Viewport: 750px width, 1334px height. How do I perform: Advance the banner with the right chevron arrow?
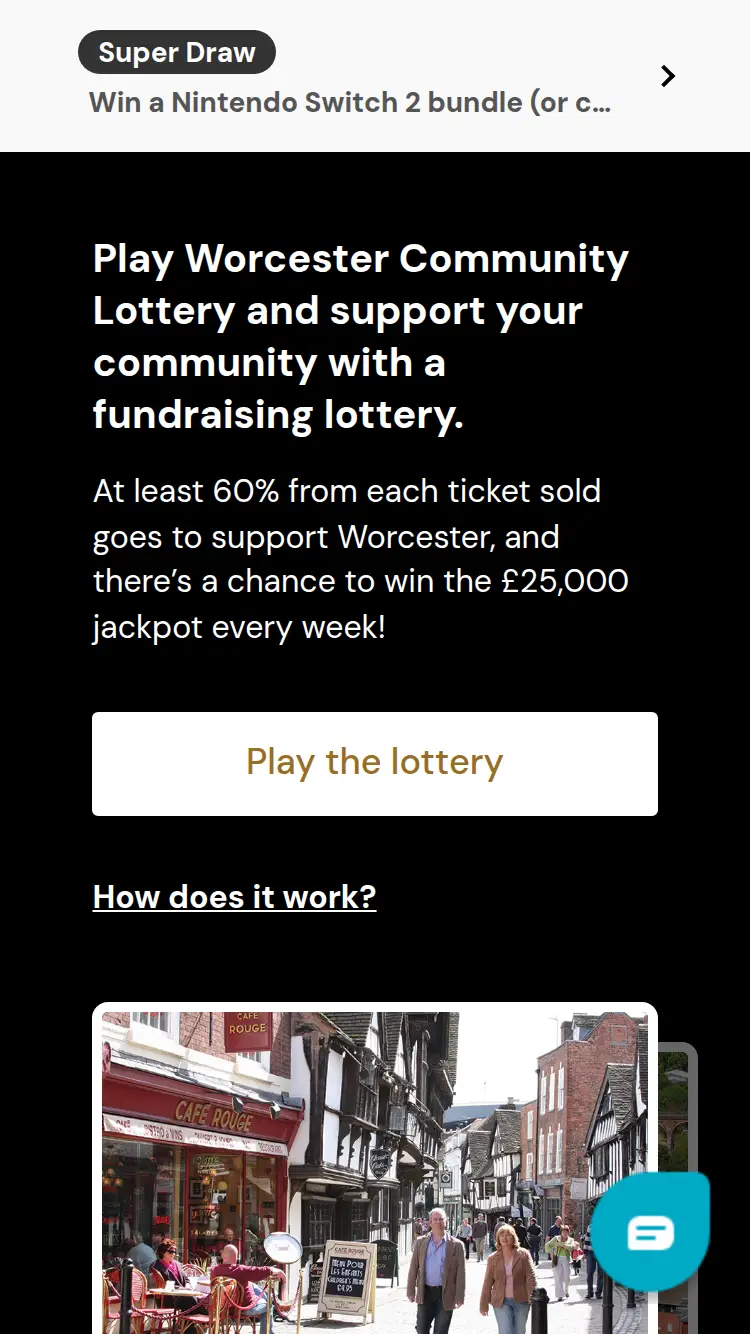pos(667,75)
